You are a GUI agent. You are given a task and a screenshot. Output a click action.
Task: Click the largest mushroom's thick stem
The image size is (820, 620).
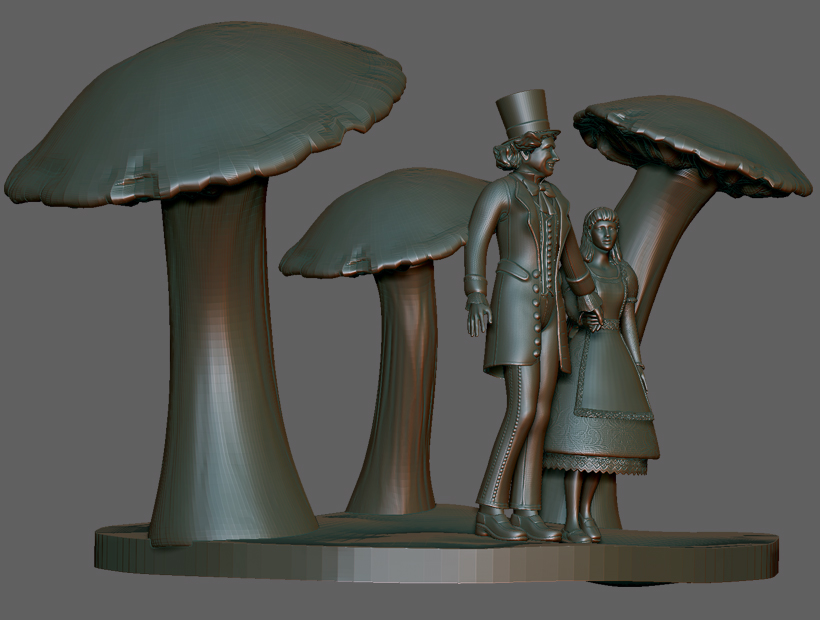tap(225, 366)
